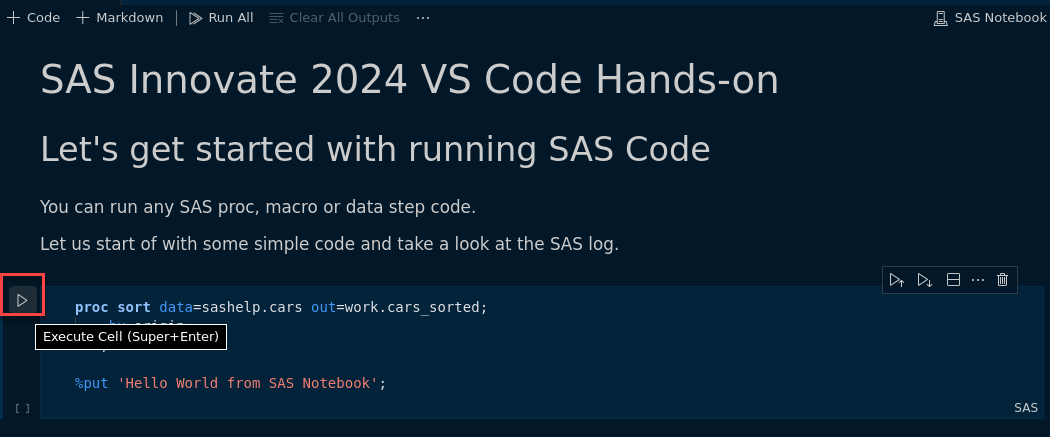Viewport: 1050px width, 437px height.
Task: Execute this cell and below
Action: pos(925,280)
